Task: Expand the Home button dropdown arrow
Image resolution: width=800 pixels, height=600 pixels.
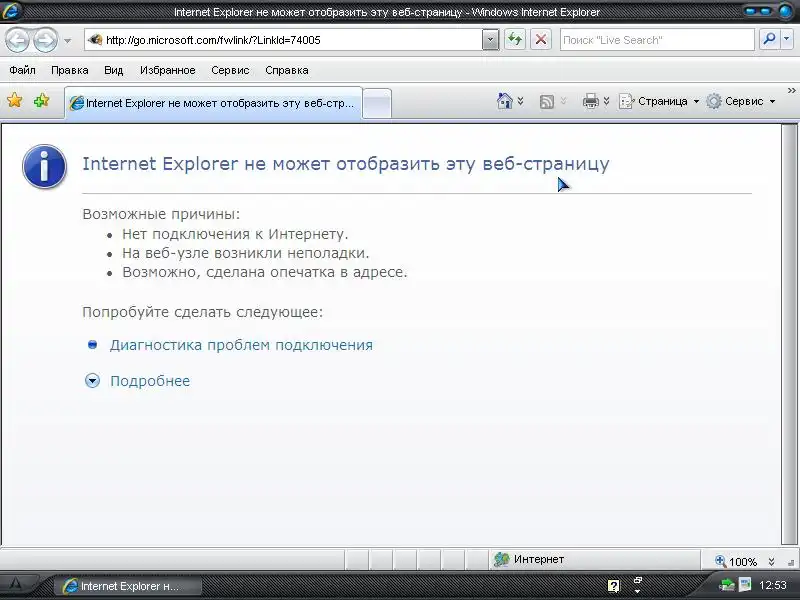Action: pos(520,101)
